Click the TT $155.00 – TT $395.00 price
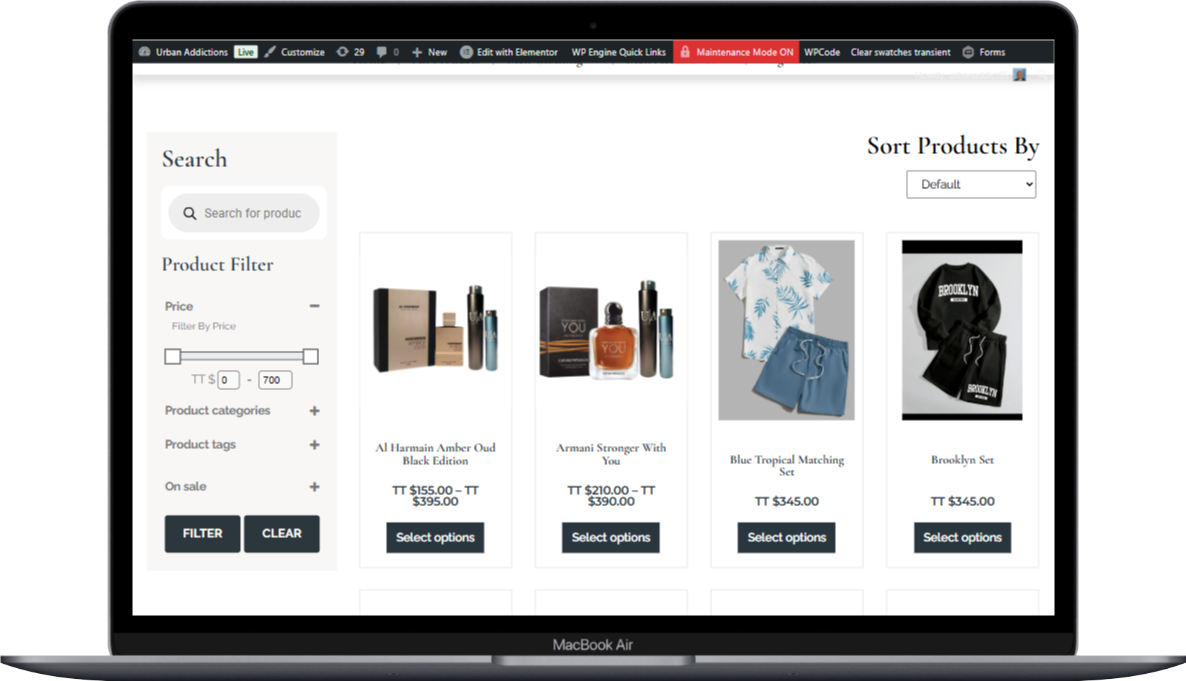1186x681 pixels. (x=436, y=496)
